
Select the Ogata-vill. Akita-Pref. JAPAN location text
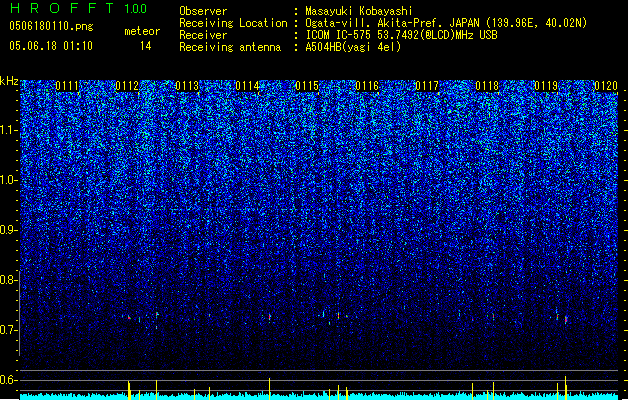(446, 23)
